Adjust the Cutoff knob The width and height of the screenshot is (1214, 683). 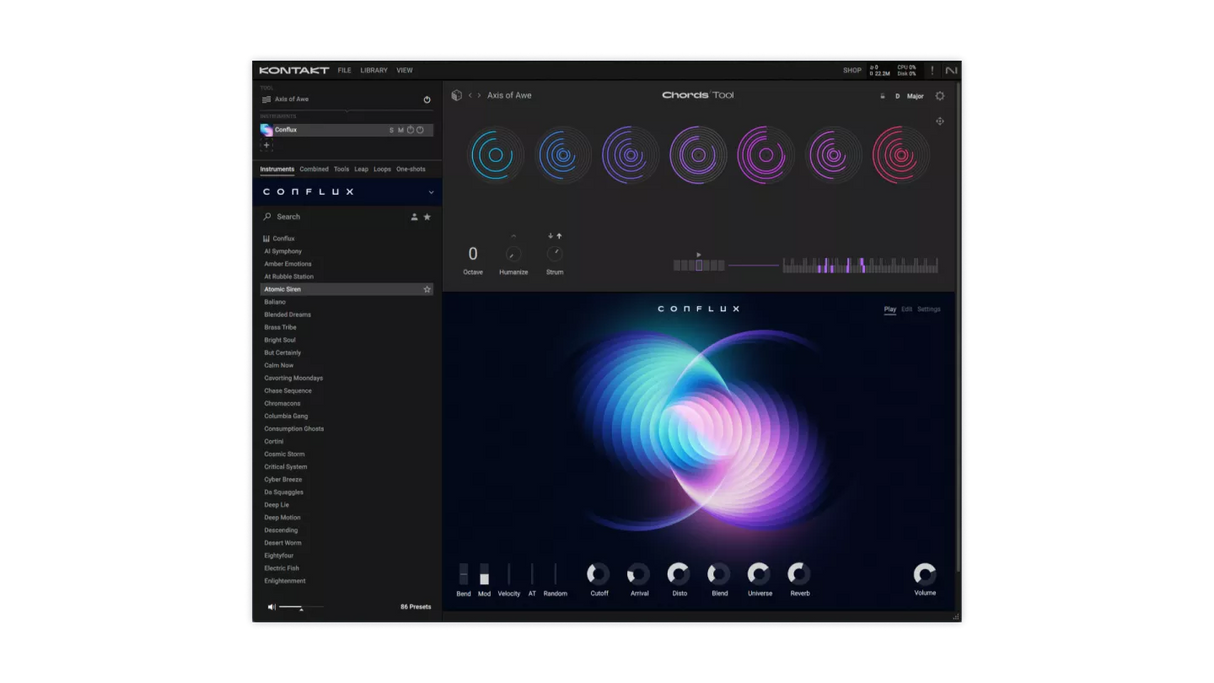click(598, 574)
